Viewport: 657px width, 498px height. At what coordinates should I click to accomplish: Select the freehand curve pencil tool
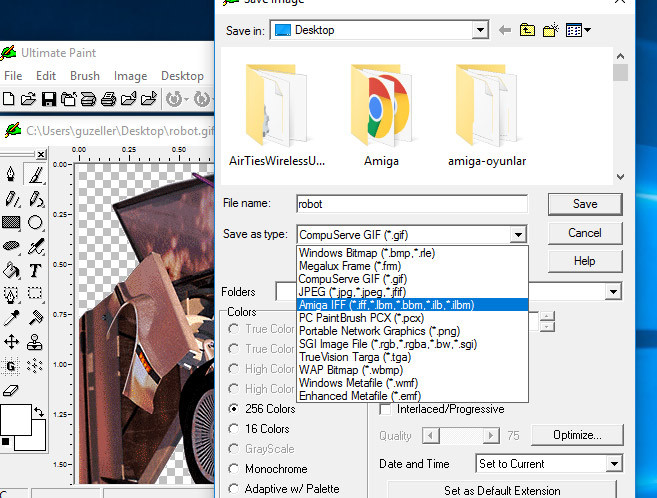[35, 199]
